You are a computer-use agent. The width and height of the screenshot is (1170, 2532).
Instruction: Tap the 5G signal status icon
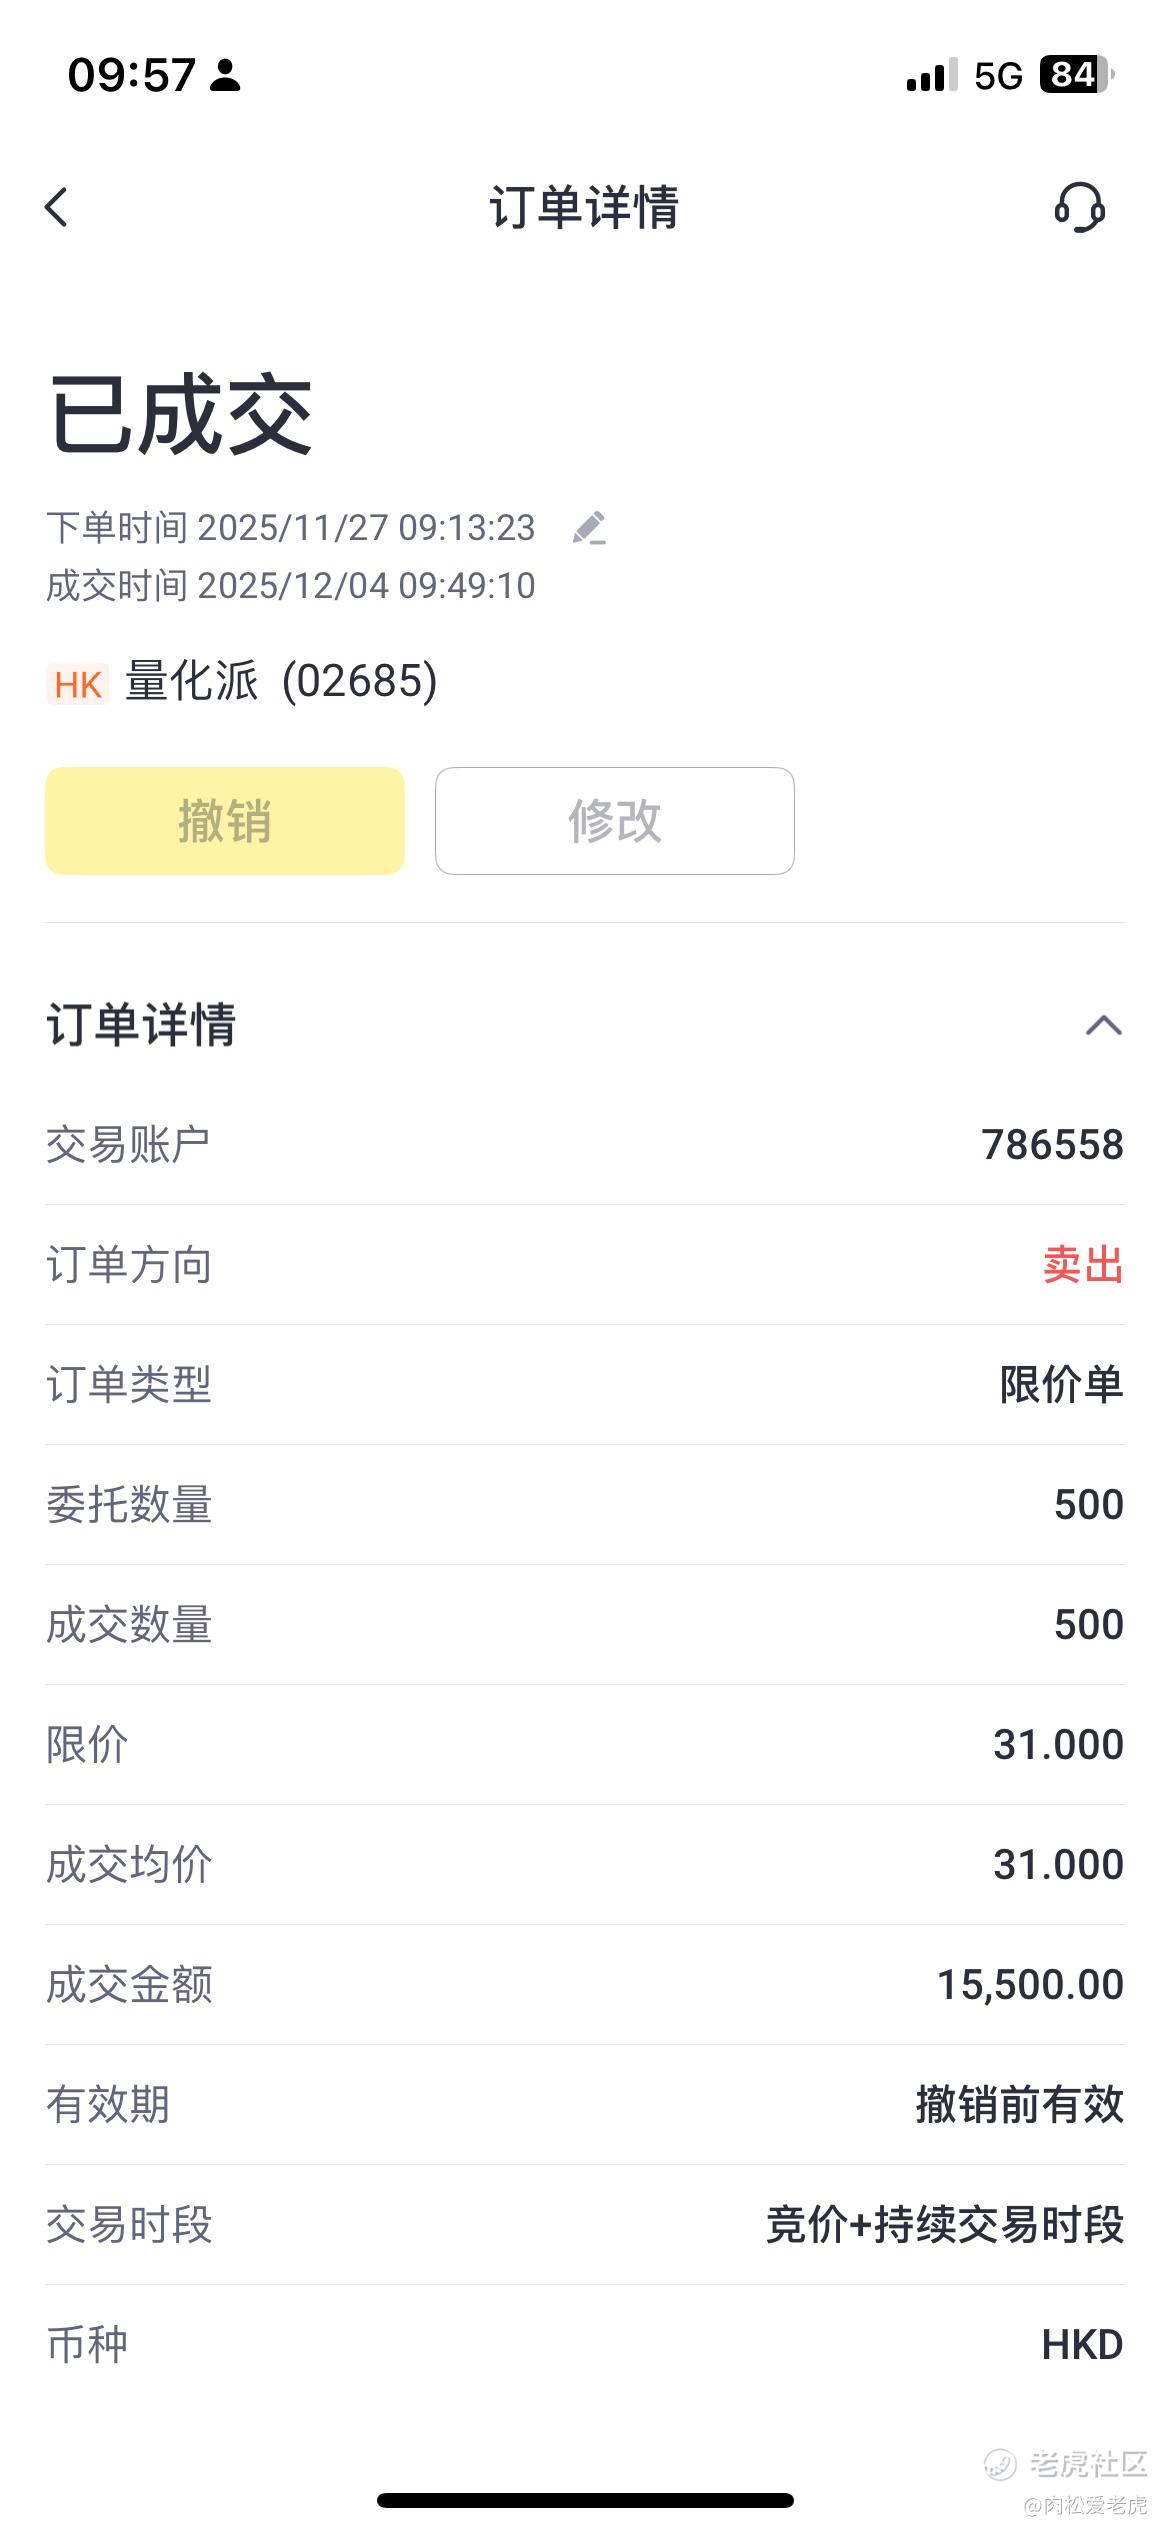[x=998, y=76]
